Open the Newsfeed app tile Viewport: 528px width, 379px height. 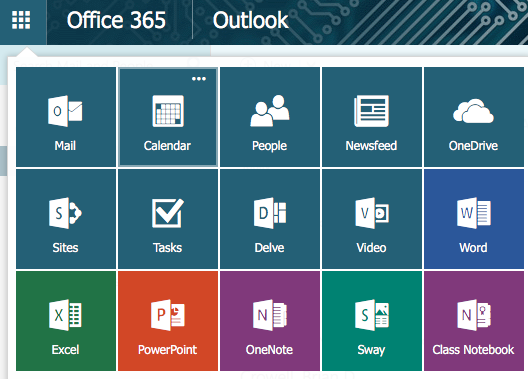[x=372, y=117]
